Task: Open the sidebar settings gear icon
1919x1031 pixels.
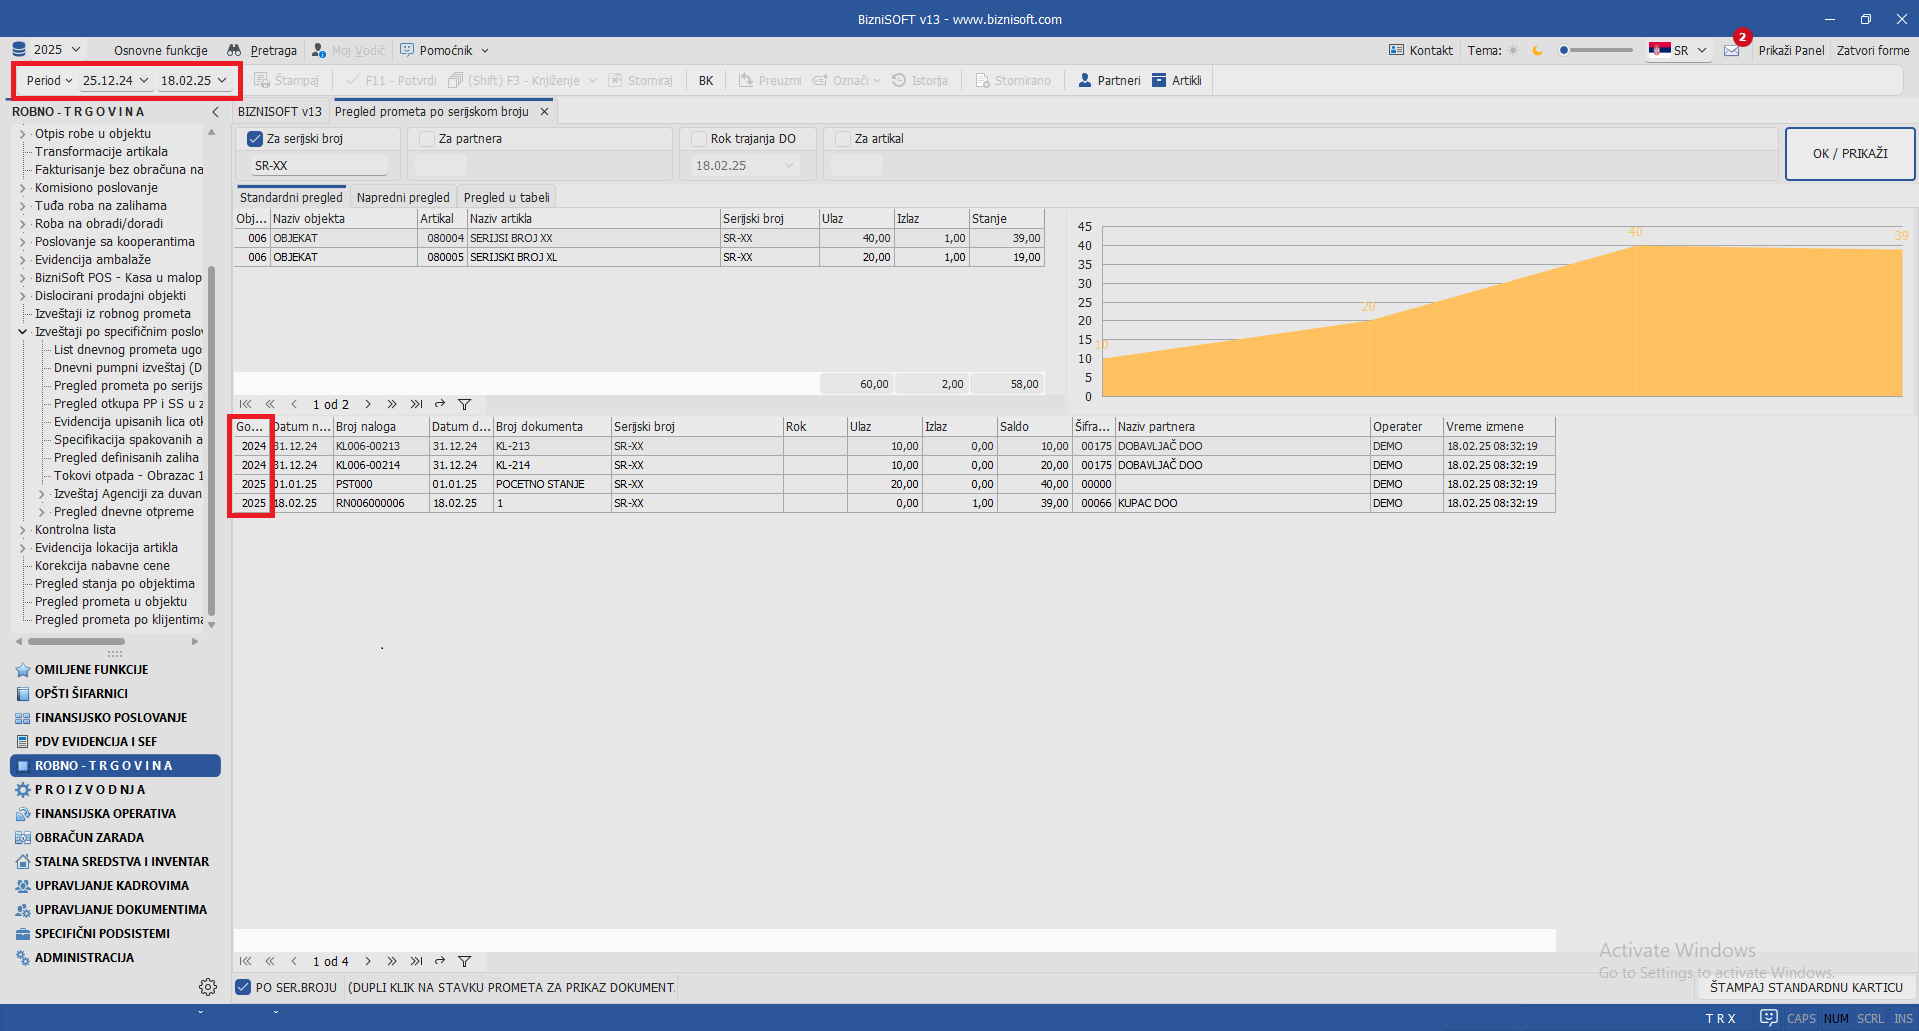Action: click(x=208, y=987)
